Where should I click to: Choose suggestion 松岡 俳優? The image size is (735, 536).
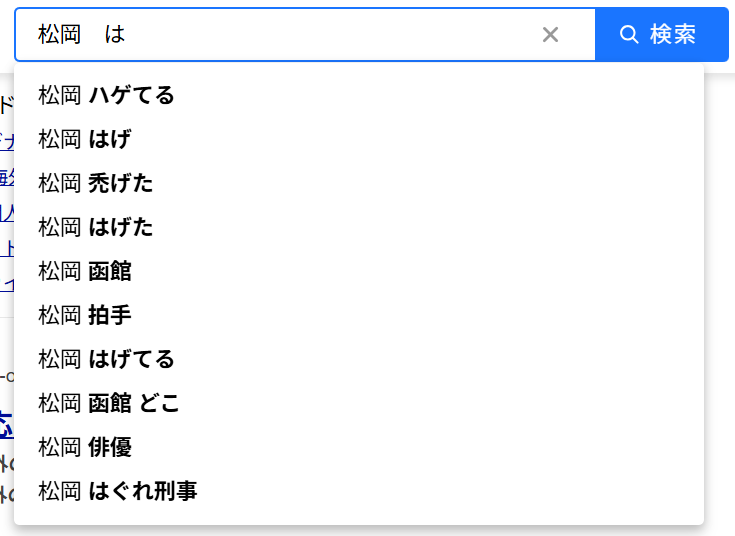(359, 447)
